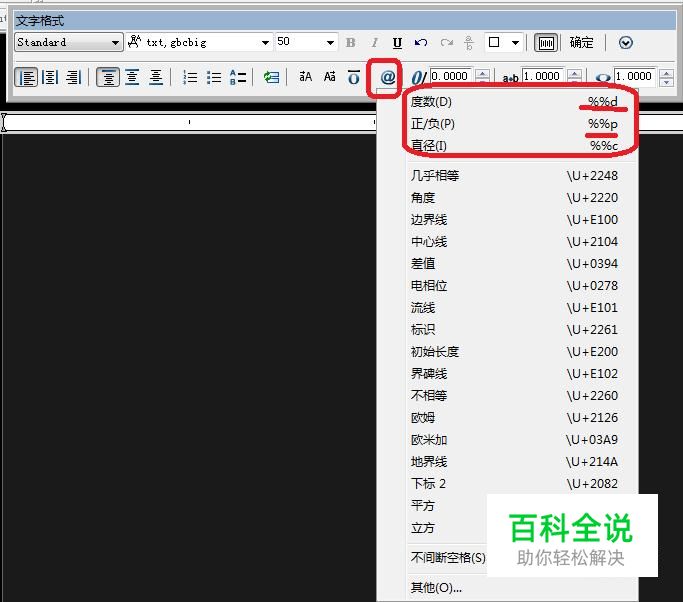This screenshot has width=683, height=602.
Task: Choose 不间断空格(S) menu entry
Action: coord(448,558)
